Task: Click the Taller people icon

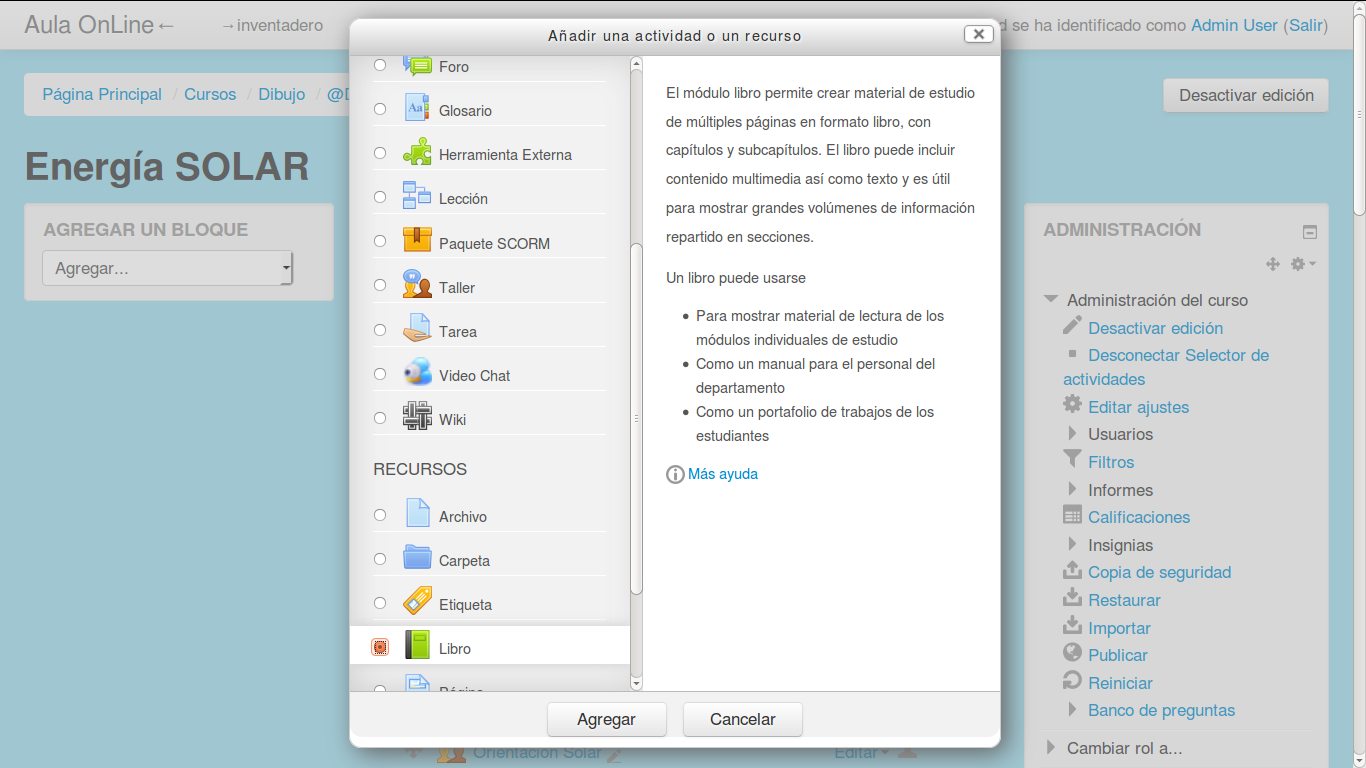Action: [x=417, y=285]
